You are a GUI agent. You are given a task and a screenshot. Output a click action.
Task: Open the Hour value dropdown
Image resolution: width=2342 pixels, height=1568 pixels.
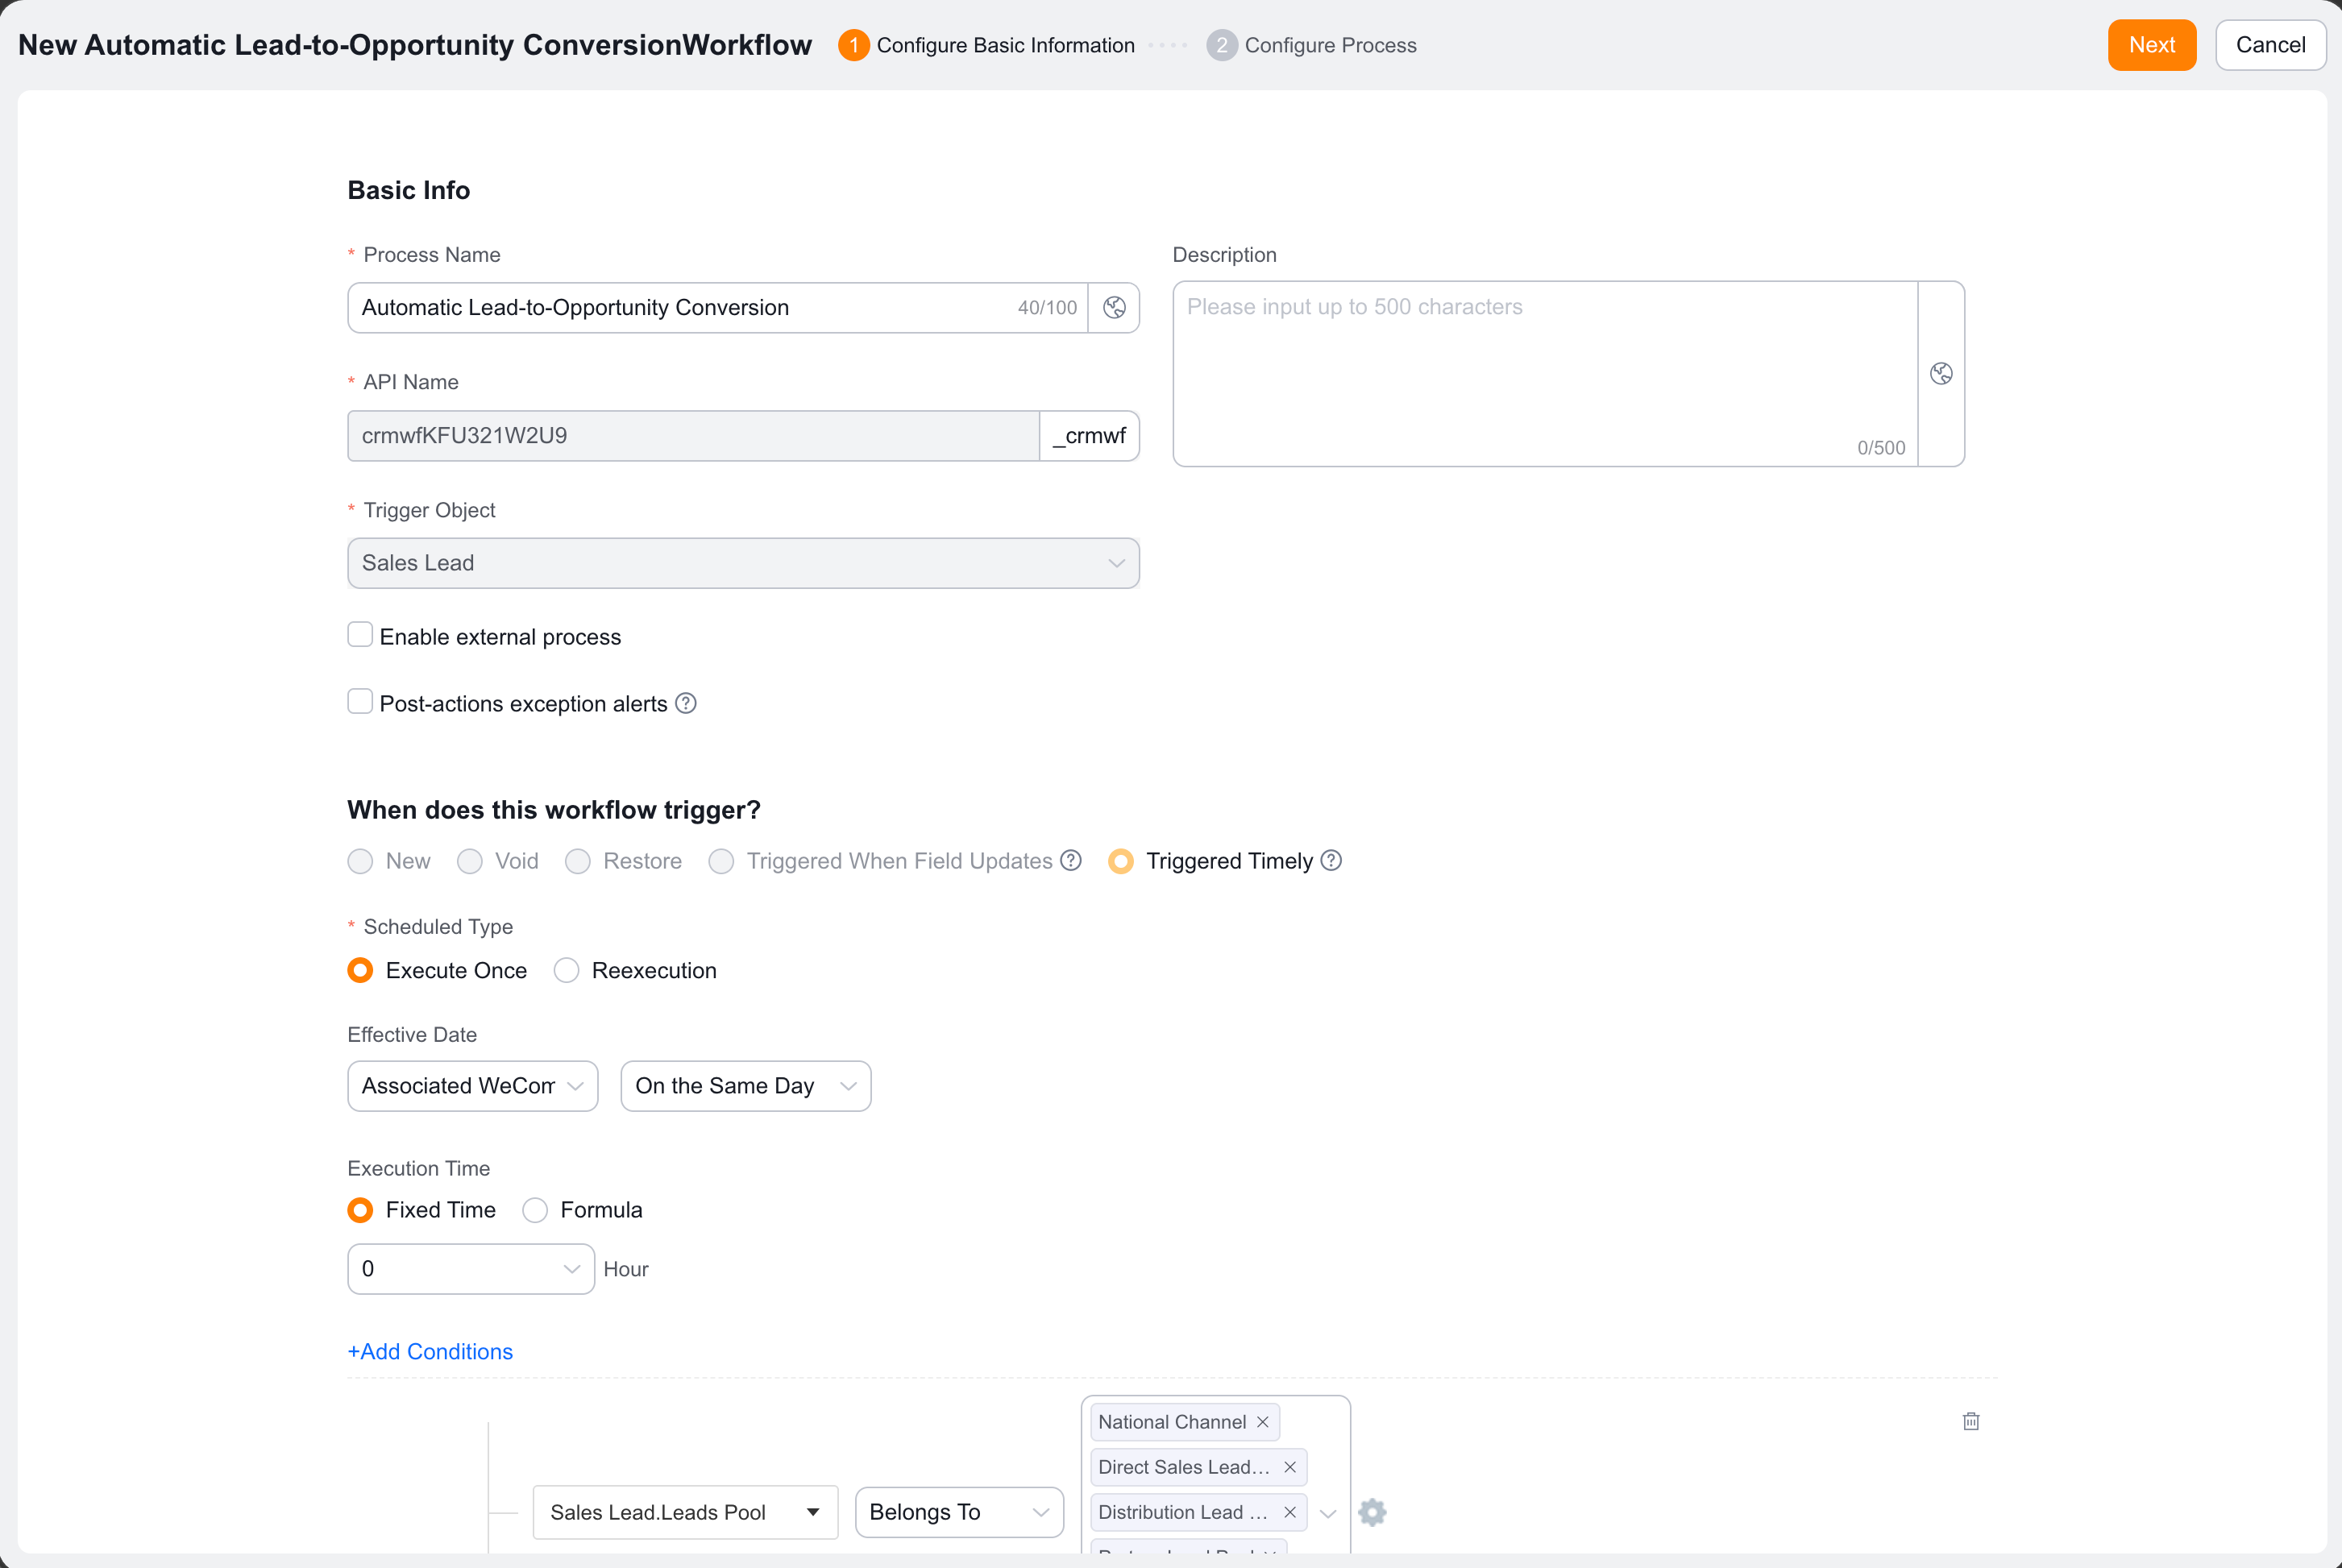tap(471, 1269)
